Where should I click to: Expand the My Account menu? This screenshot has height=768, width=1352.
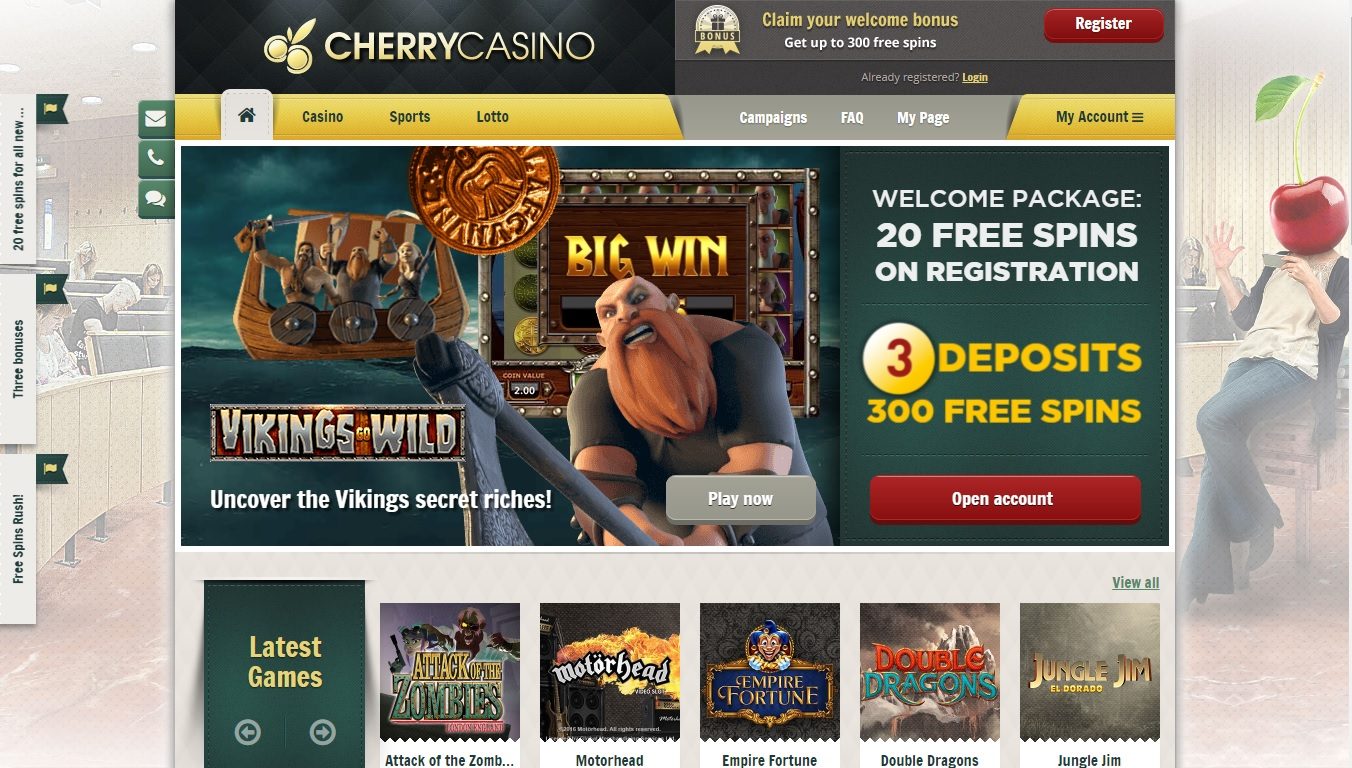point(1099,117)
